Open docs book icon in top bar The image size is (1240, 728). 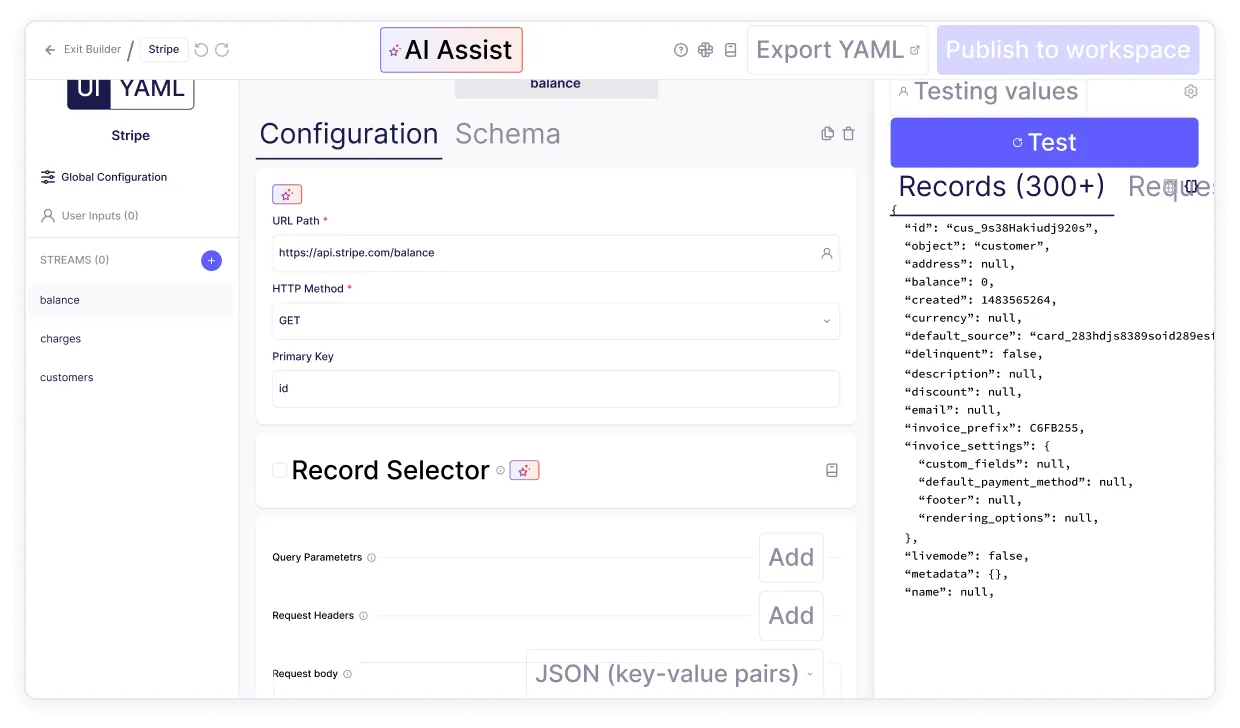tap(731, 50)
